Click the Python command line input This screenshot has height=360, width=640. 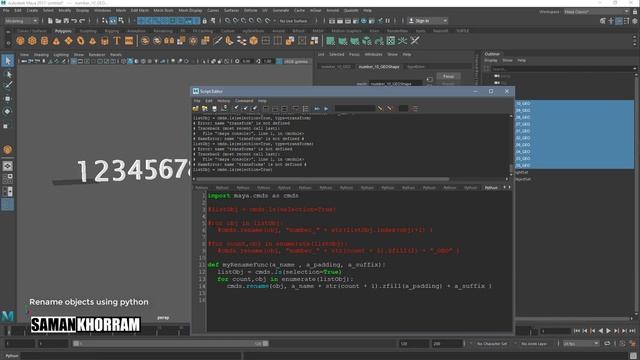pyautogui.click(x=131, y=356)
